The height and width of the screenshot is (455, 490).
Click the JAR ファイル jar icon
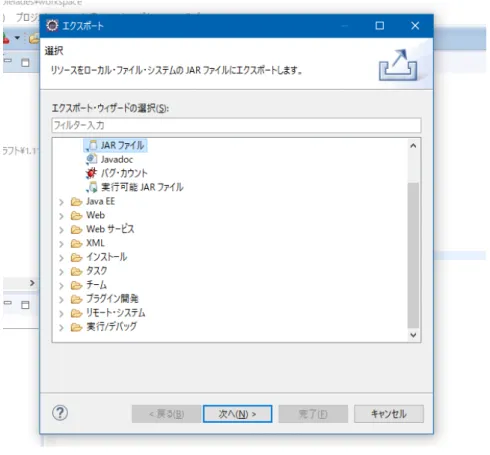(x=91, y=146)
